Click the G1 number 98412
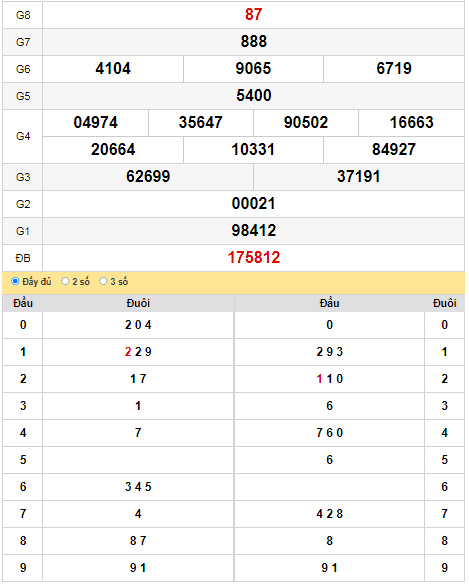The width and height of the screenshot is (469, 585). point(254,231)
